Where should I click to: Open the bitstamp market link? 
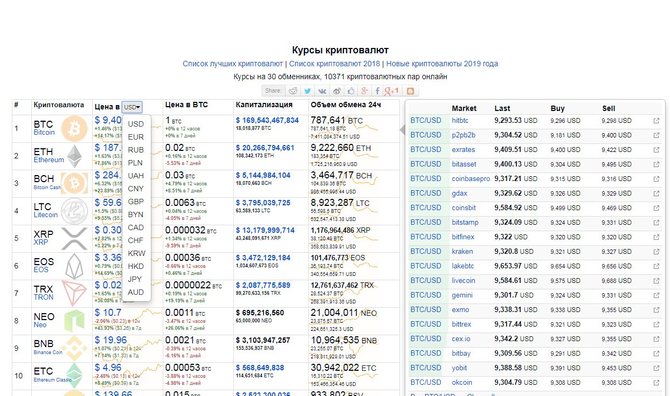click(465, 223)
